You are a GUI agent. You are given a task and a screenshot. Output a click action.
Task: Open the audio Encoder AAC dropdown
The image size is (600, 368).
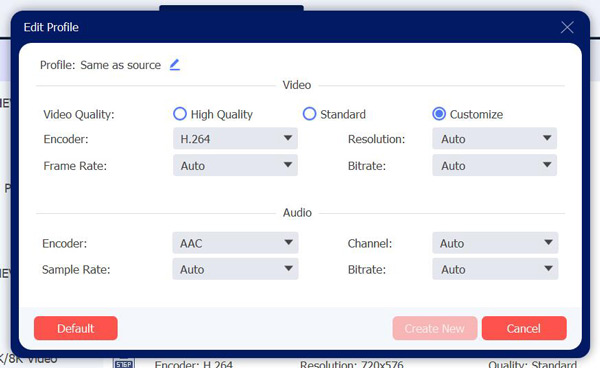coord(235,243)
